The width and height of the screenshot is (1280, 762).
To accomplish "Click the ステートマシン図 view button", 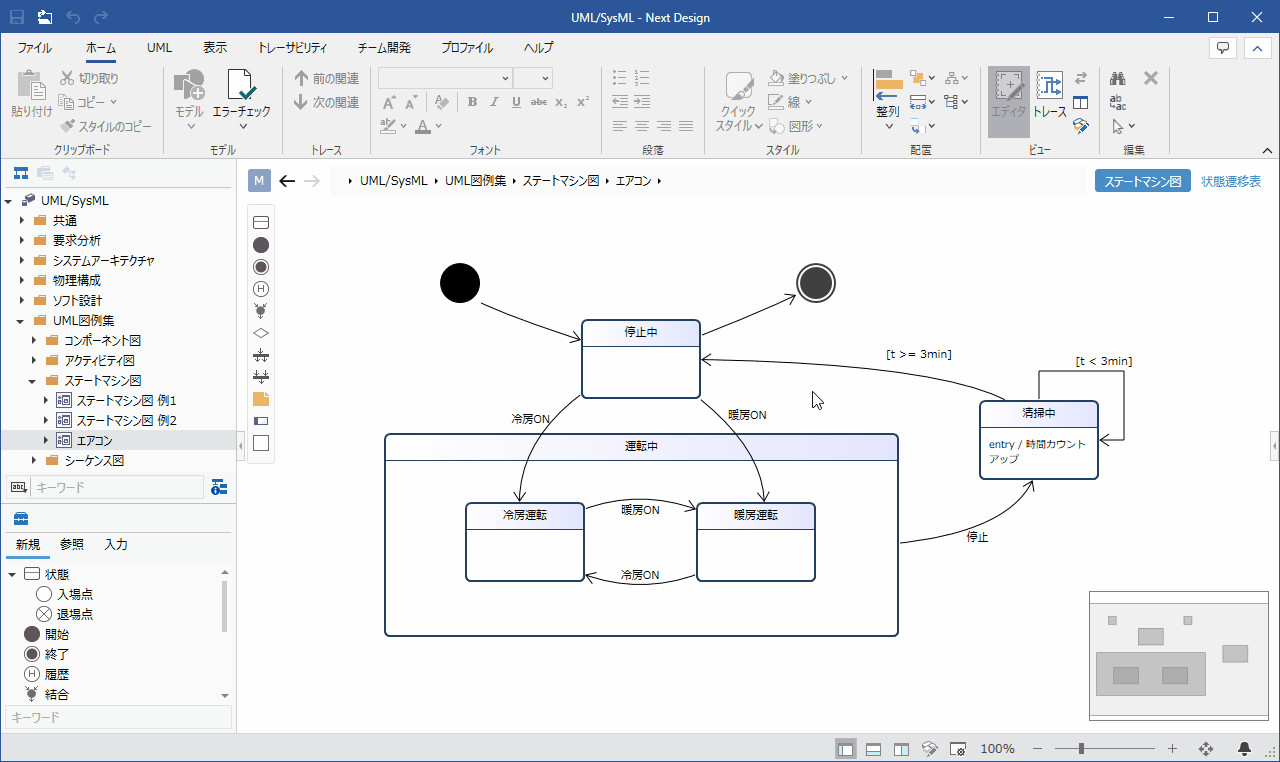I will point(1143,181).
